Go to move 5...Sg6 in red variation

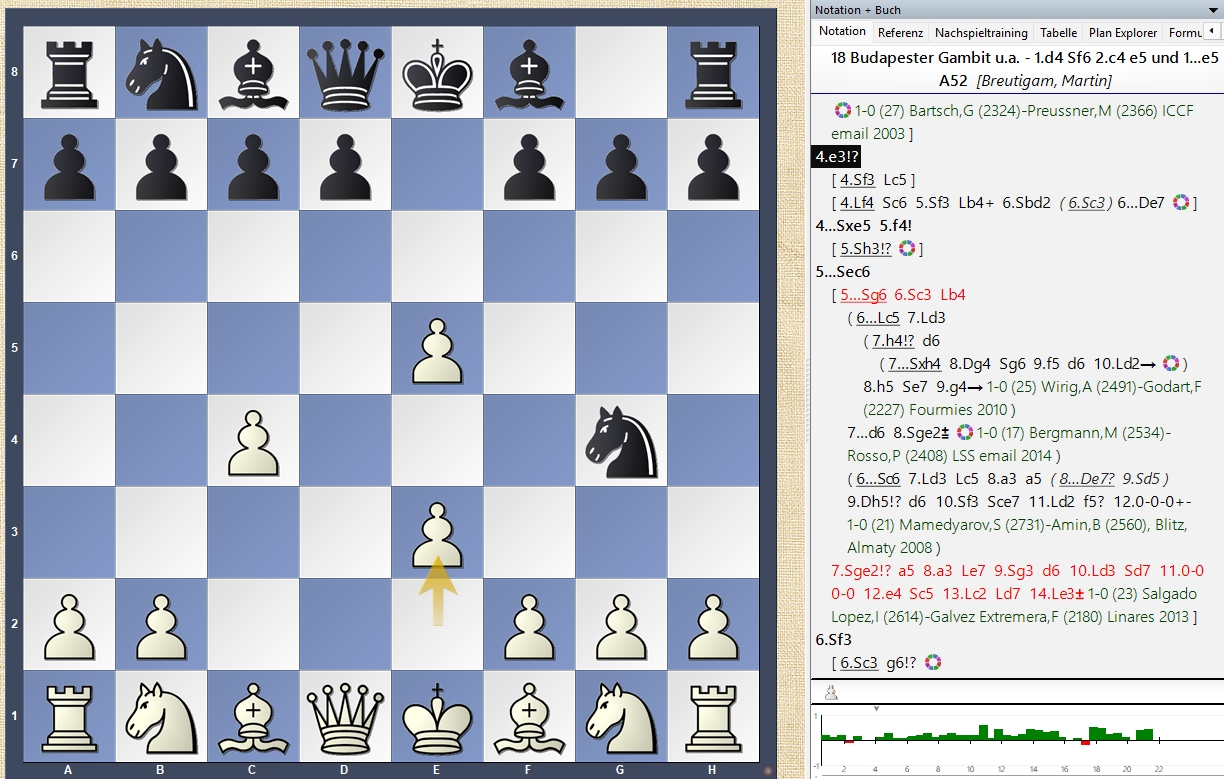[862, 295]
